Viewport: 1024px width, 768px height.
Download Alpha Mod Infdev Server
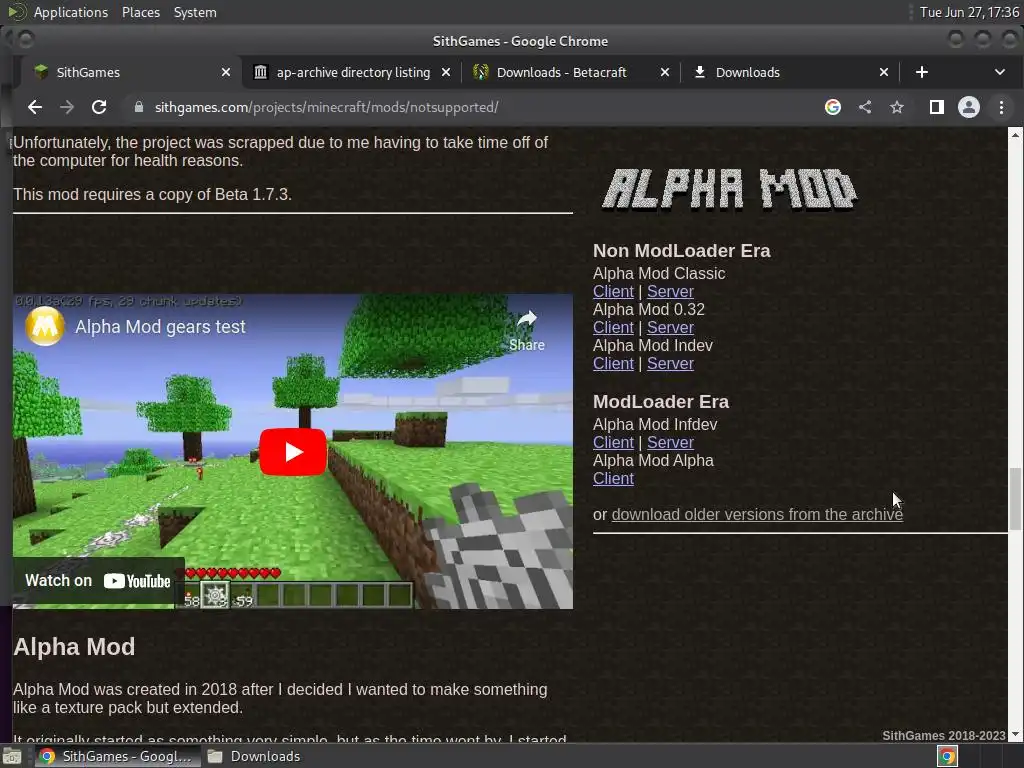[x=670, y=442]
